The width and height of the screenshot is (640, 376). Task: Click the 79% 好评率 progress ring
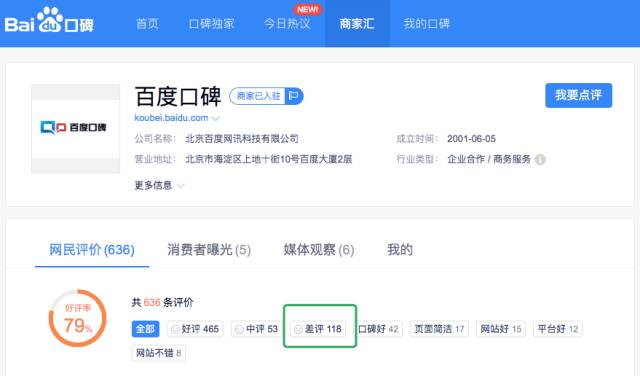tap(78, 318)
